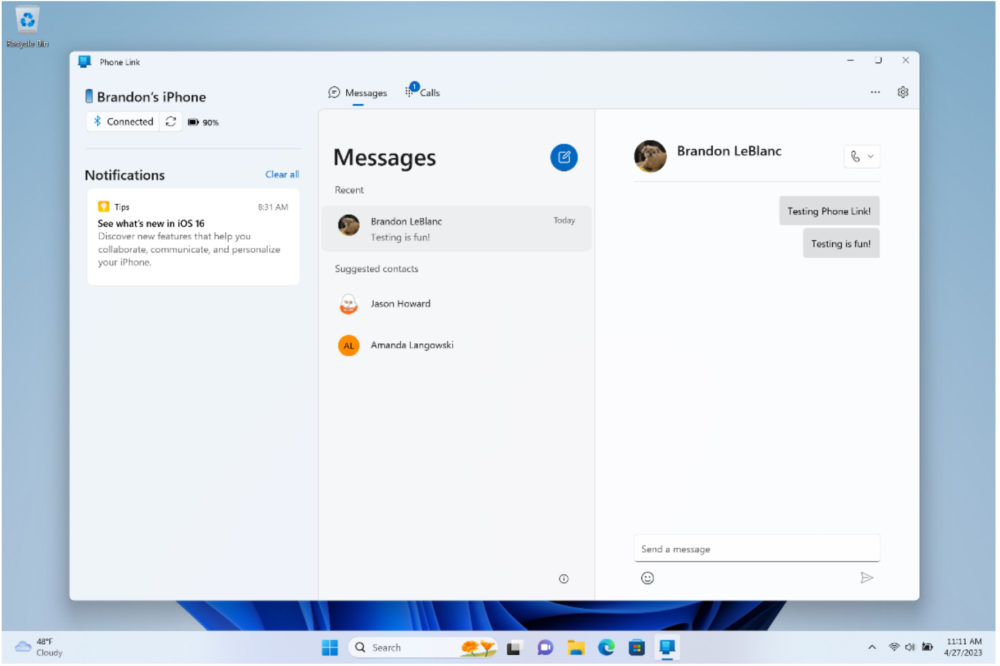Click the phone call icon for Brandon LeBlanc
Screen dimensions: 1000x666
point(857,157)
